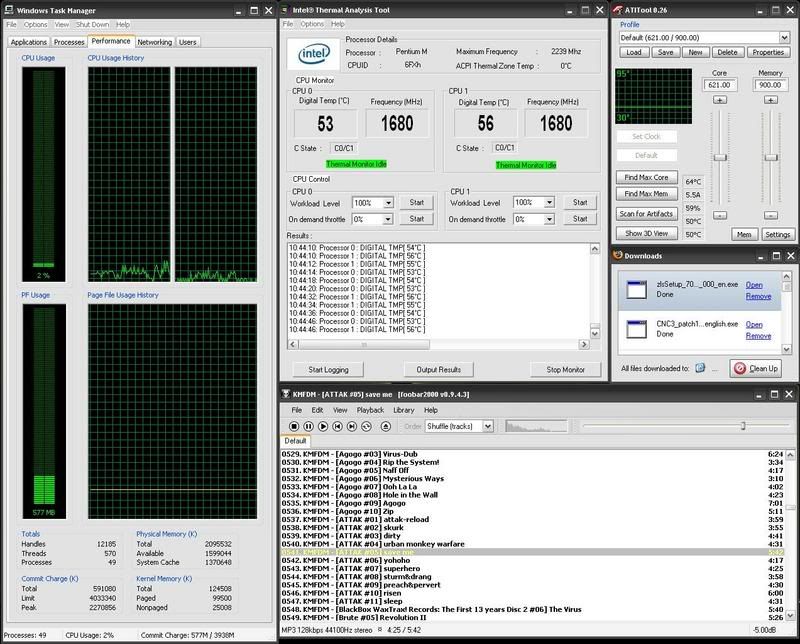Select the Default playlist tab in foobar2000
This screenshot has height=644, width=800.
295,441
